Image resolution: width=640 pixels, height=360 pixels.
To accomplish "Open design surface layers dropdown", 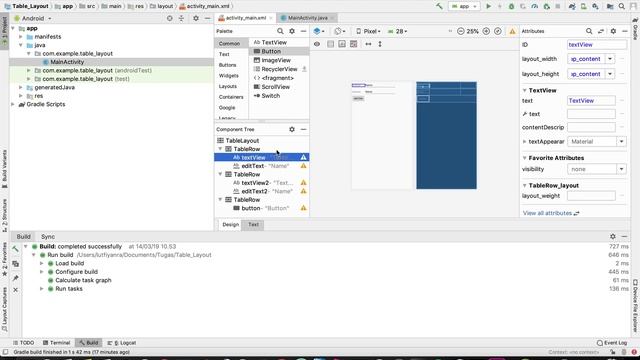I will pos(319,31).
